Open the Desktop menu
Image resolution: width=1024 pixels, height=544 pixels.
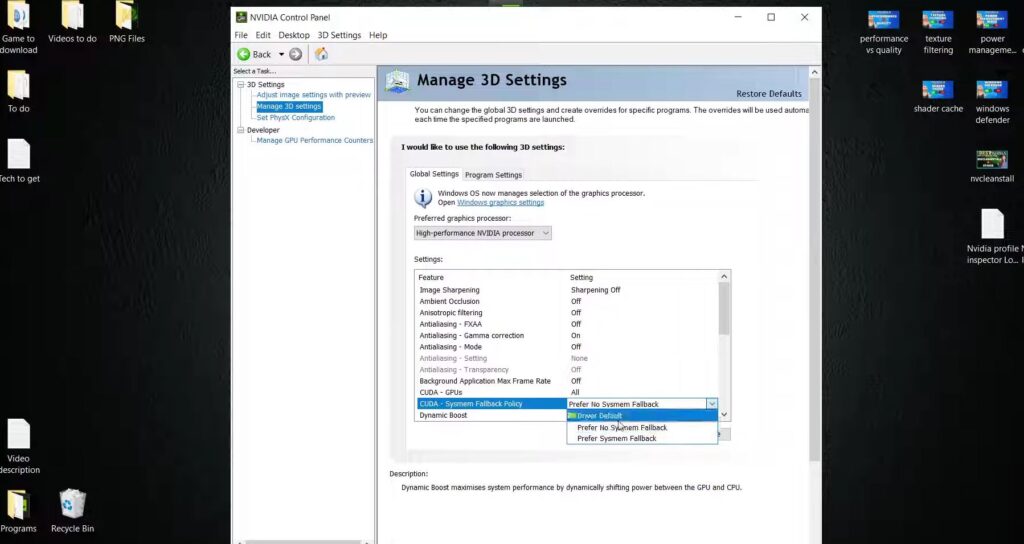[x=294, y=35]
